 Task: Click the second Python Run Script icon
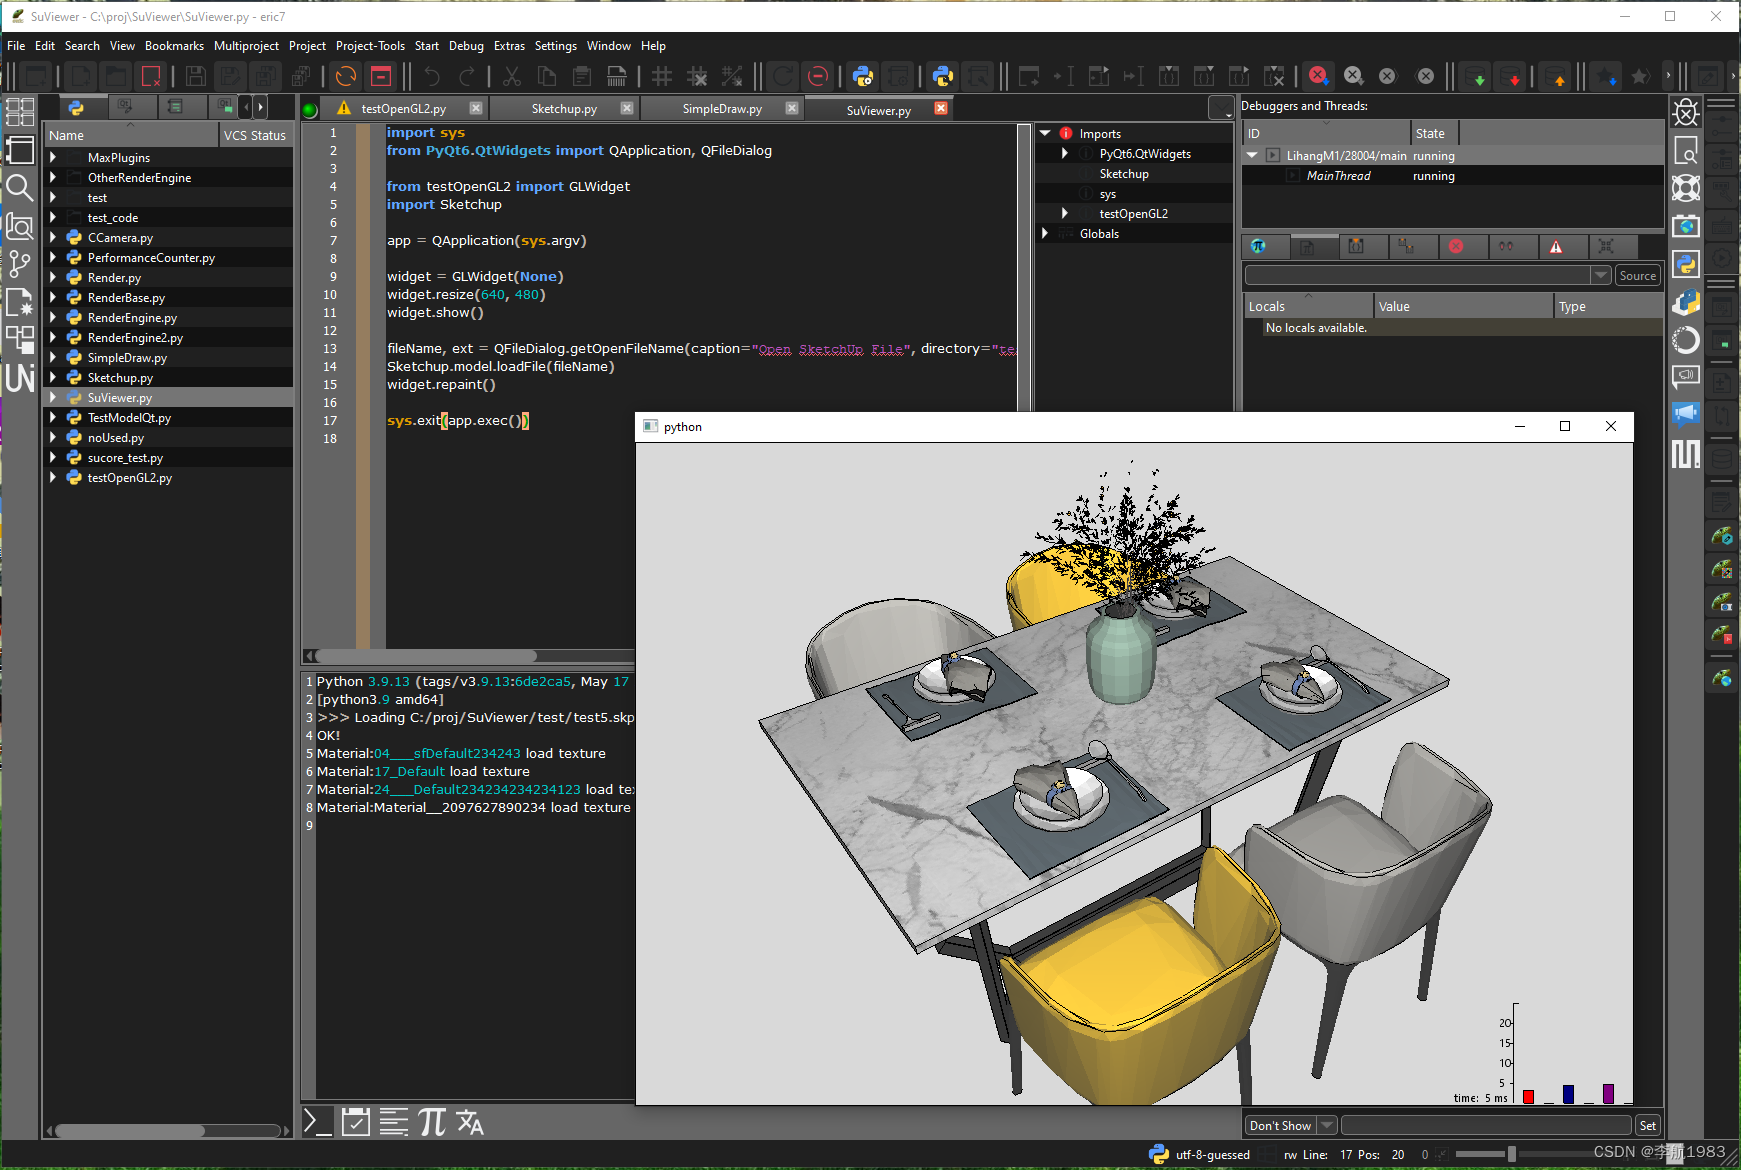(942, 76)
